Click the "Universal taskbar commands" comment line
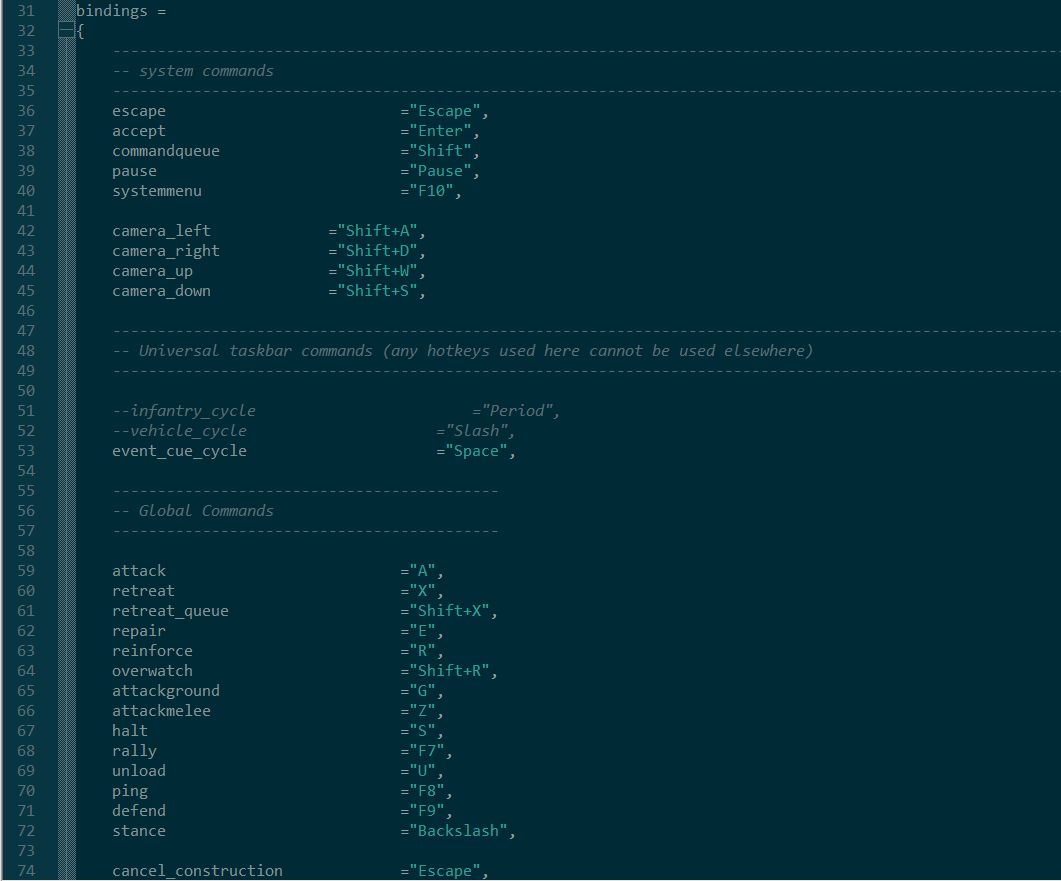The image size is (1061, 881). tap(462, 351)
